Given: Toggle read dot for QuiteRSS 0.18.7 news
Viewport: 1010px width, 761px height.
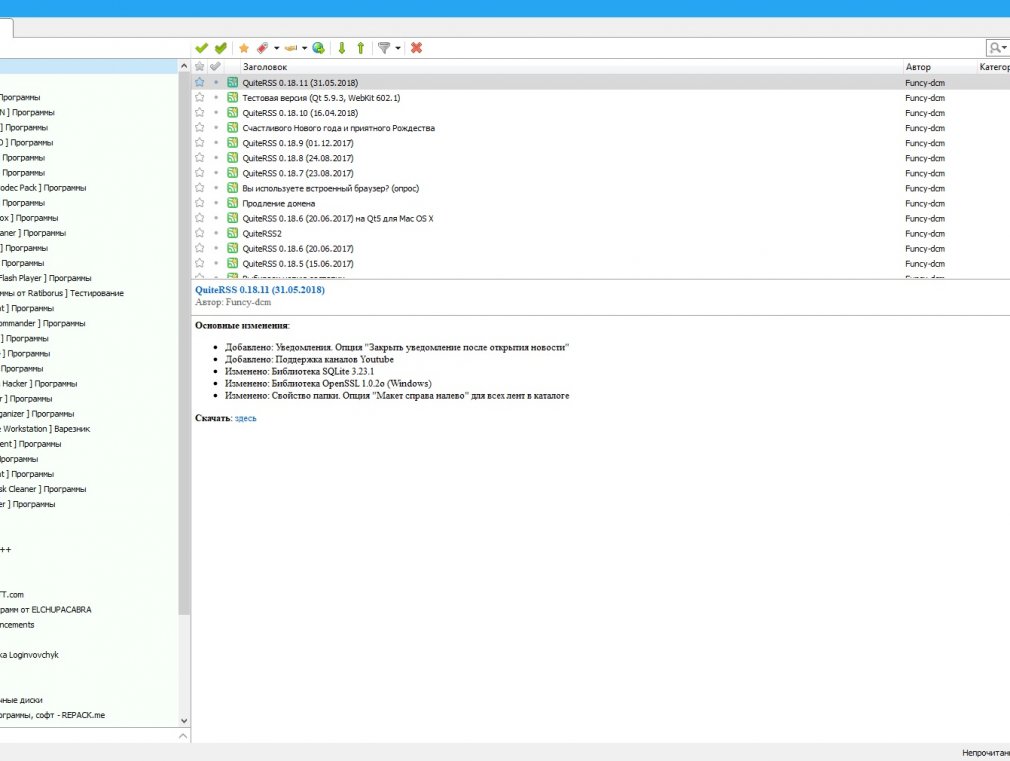Looking at the screenshot, I should 216,173.
